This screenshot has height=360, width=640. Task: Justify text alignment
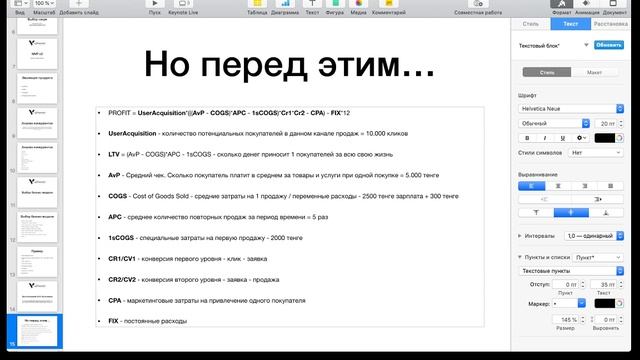pyautogui.click(x=611, y=186)
